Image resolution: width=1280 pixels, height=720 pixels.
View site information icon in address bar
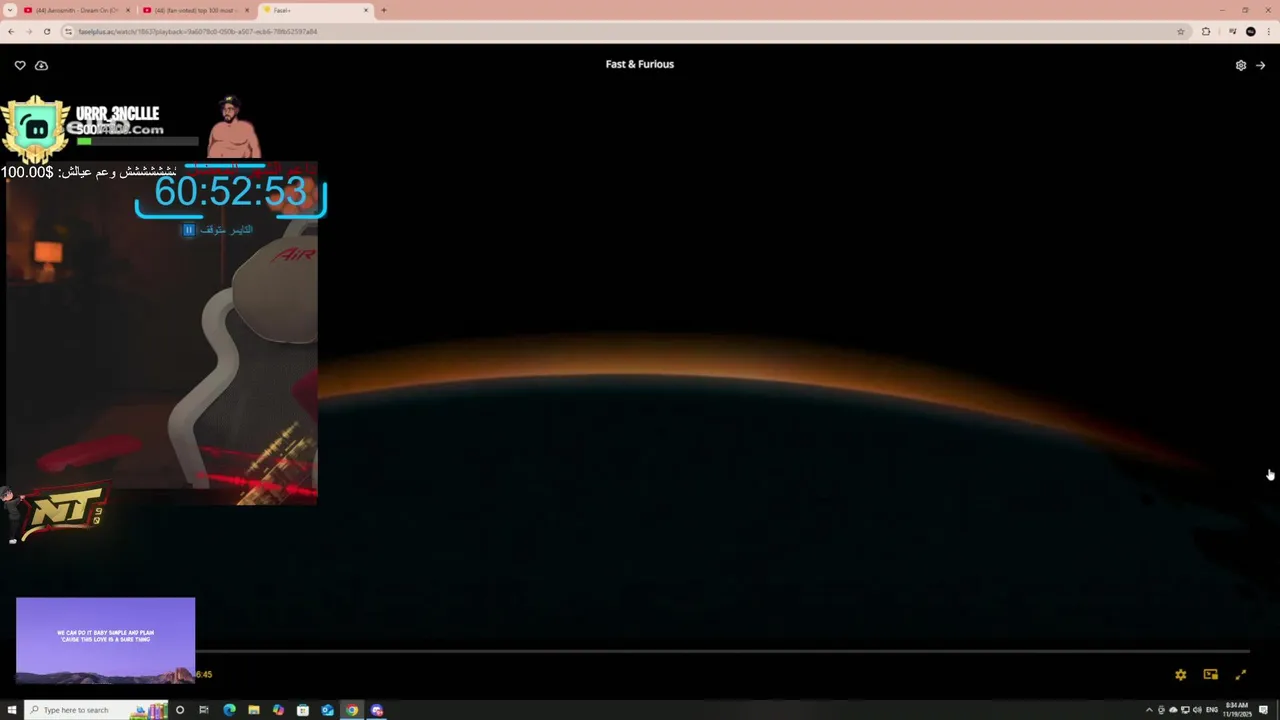(69, 31)
